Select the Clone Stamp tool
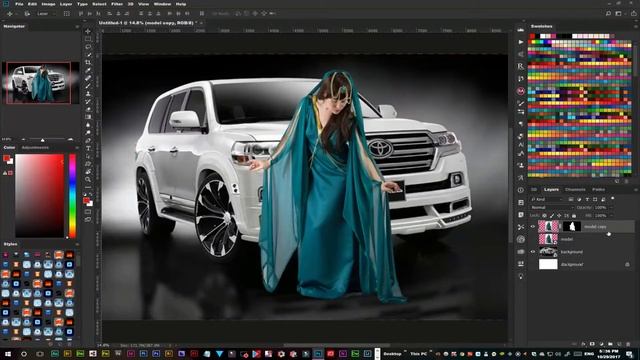The width and height of the screenshot is (640, 360). point(88,93)
